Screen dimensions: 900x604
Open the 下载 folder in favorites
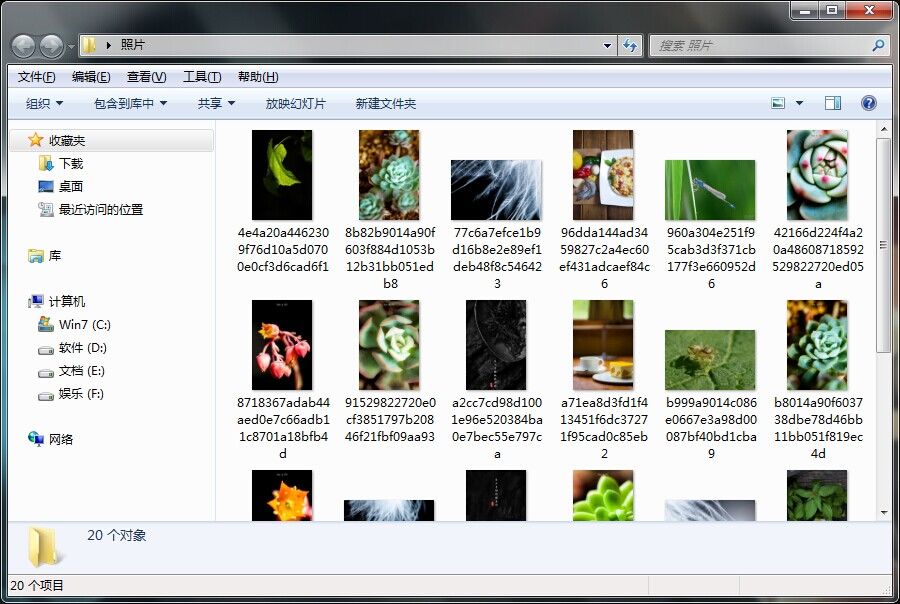70,163
